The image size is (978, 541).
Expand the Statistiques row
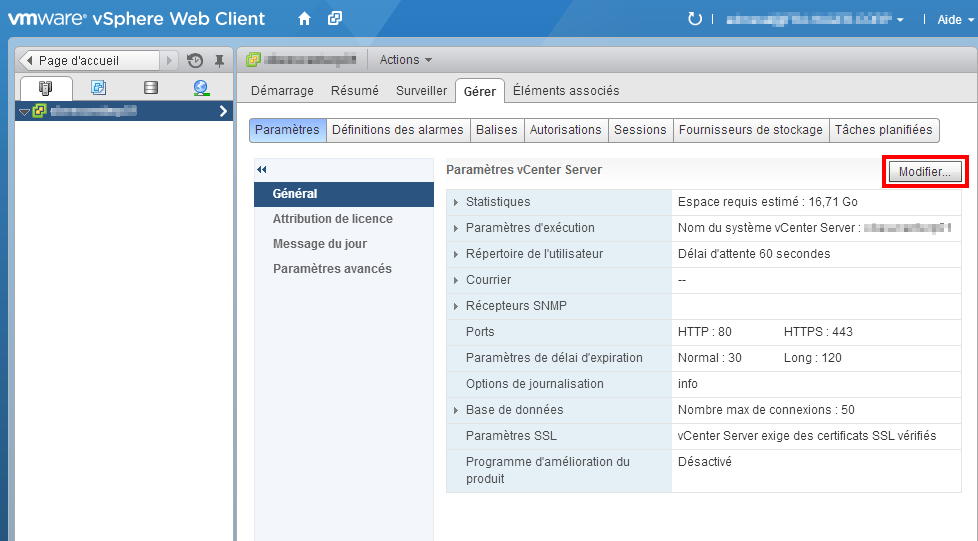[x=456, y=202]
